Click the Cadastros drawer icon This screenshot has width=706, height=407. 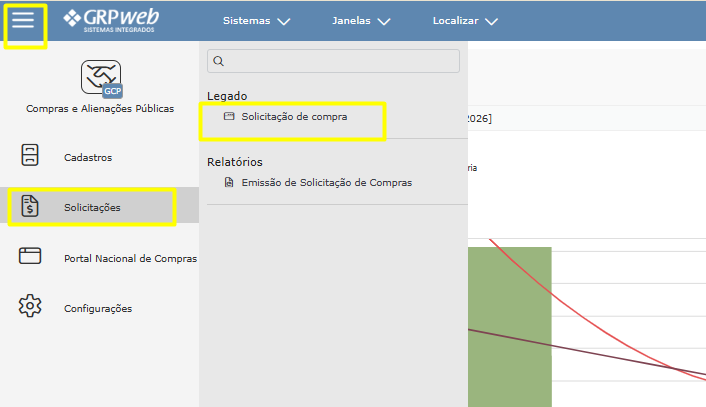30,157
